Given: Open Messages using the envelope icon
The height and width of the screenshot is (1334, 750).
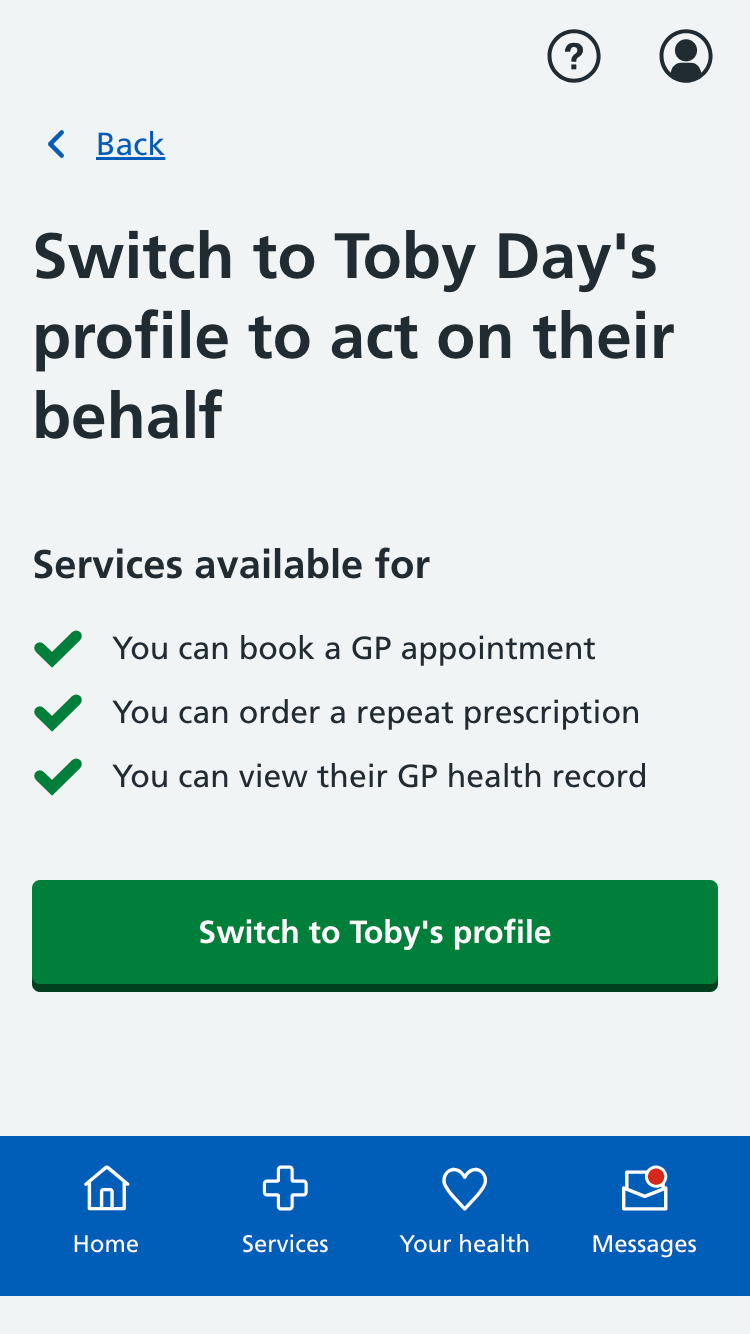Looking at the screenshot, I should (x=643, y=1190).
